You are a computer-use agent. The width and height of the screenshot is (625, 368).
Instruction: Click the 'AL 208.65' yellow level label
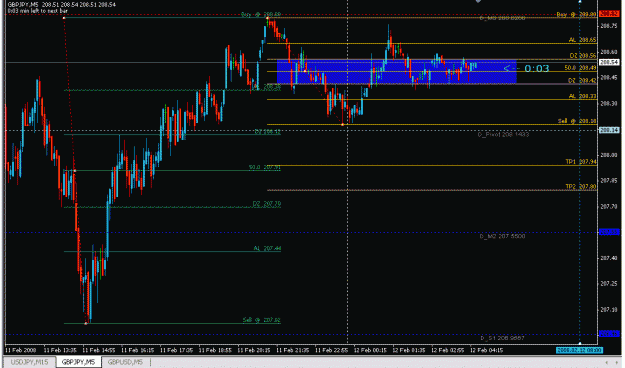(x=582, y=40)
